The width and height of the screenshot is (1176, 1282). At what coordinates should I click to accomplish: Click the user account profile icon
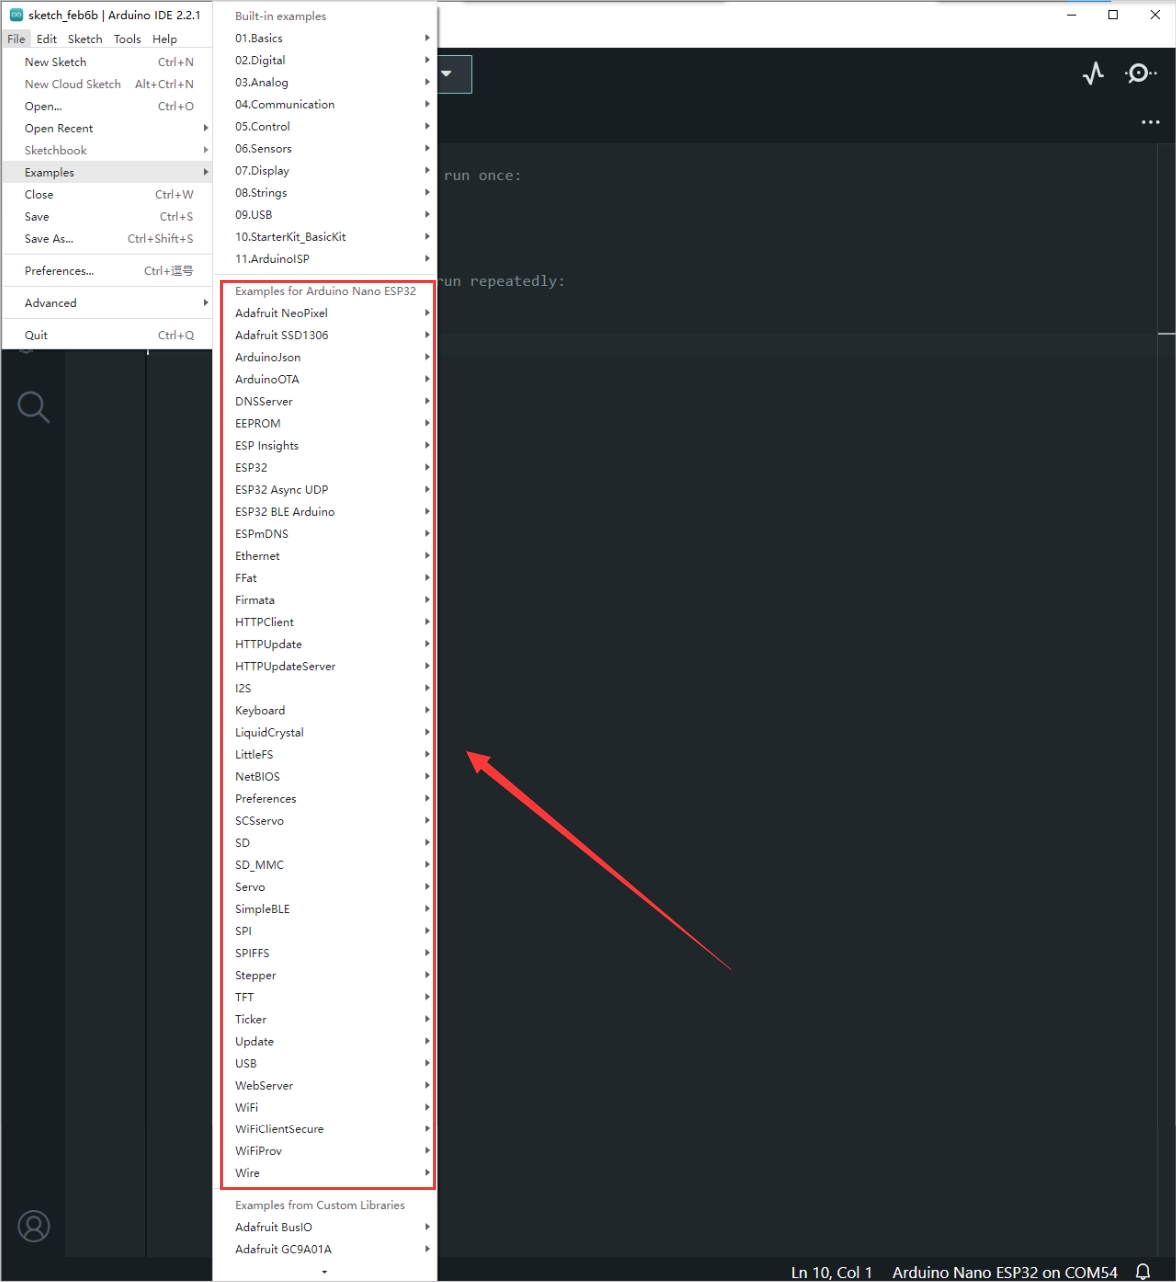(x=33, y=1226)
